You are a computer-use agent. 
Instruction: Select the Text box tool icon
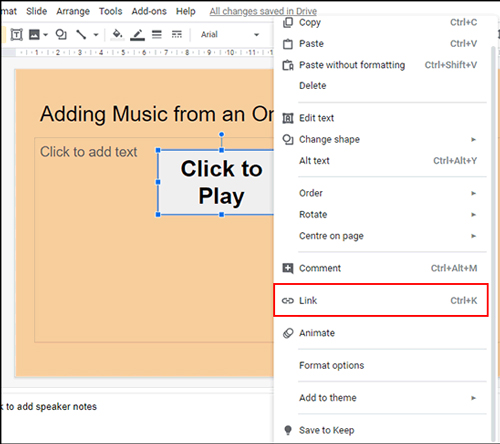(x=16, y=34)
